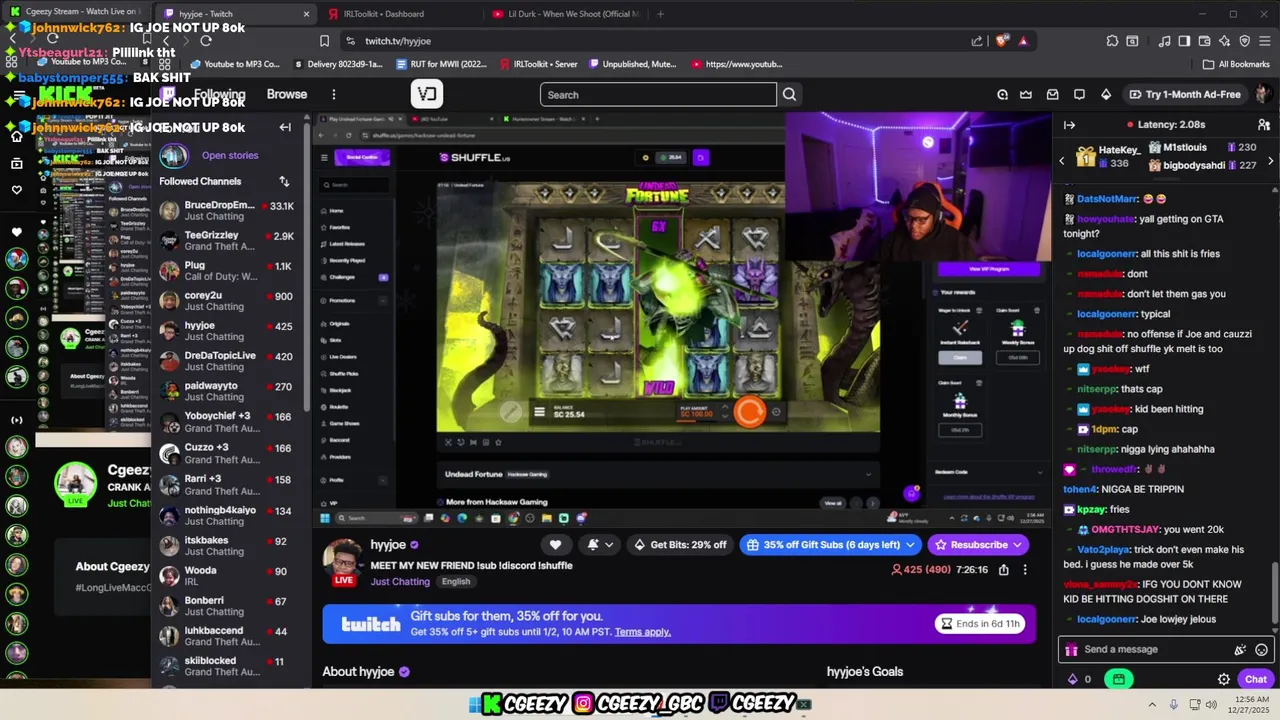The image size is (1280, 720).
Task: Click the gift icon in message box
Action: pos(1071,649)
